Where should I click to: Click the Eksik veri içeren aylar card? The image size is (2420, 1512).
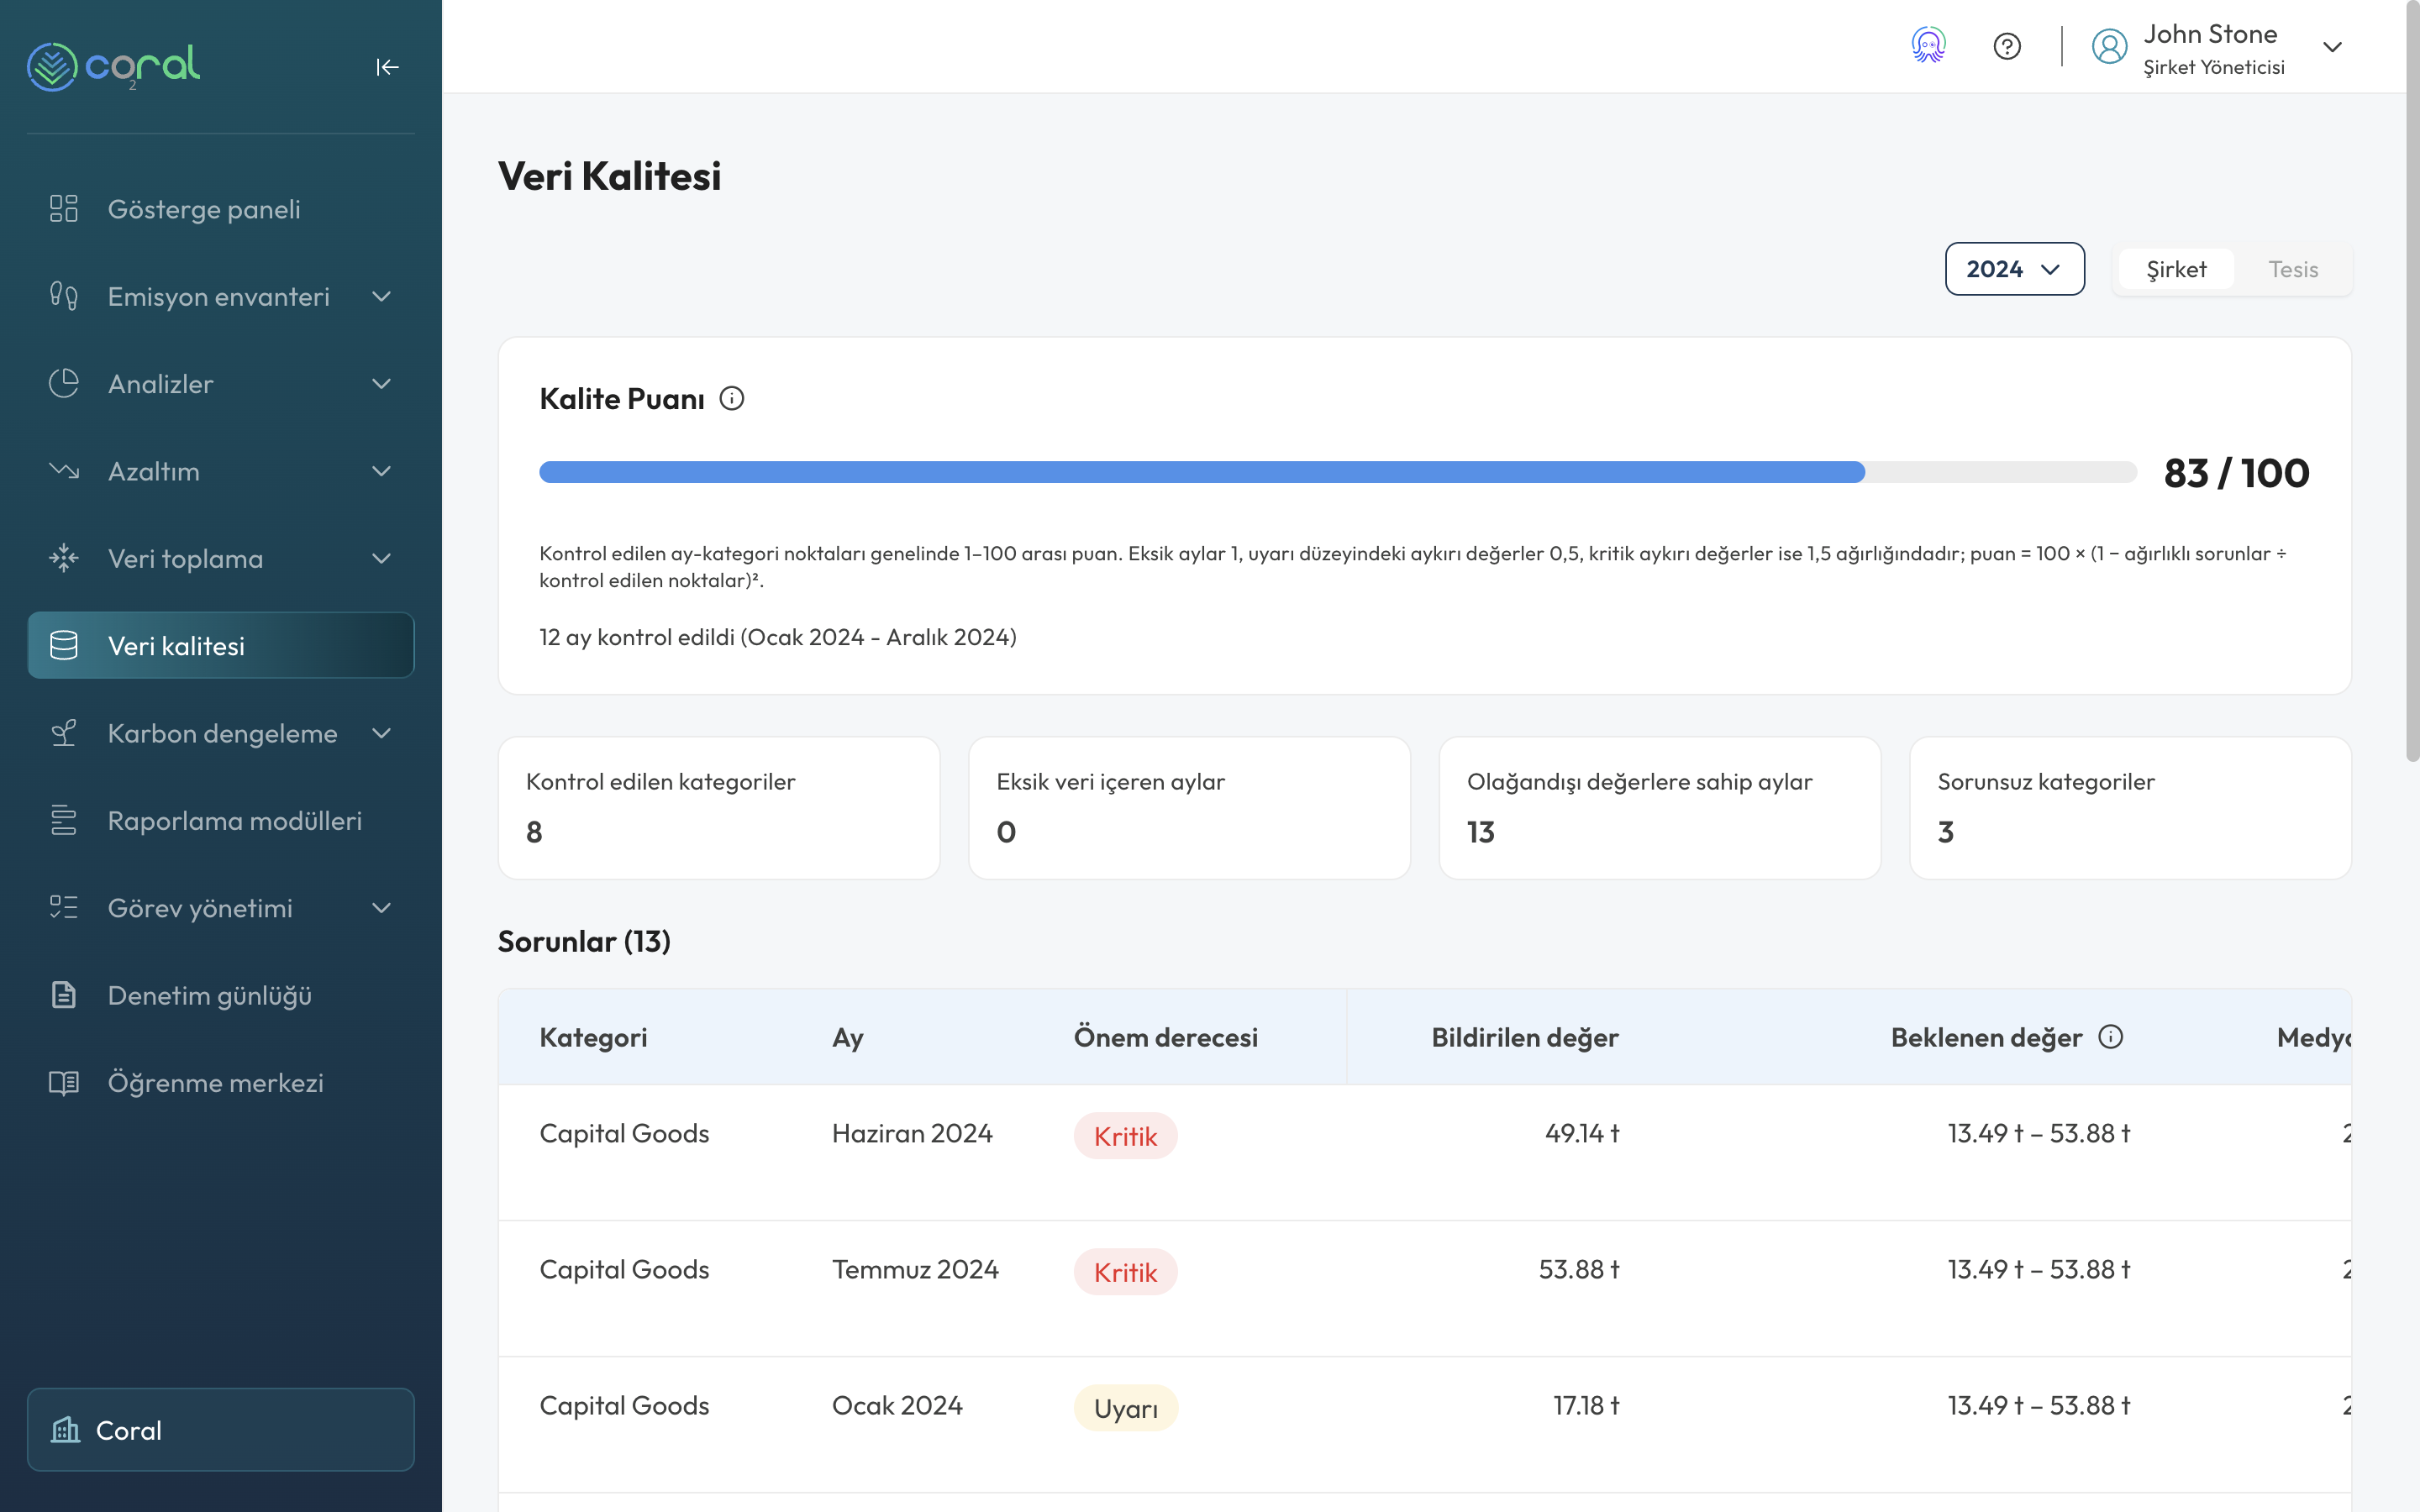click(x=1189, y=808)
